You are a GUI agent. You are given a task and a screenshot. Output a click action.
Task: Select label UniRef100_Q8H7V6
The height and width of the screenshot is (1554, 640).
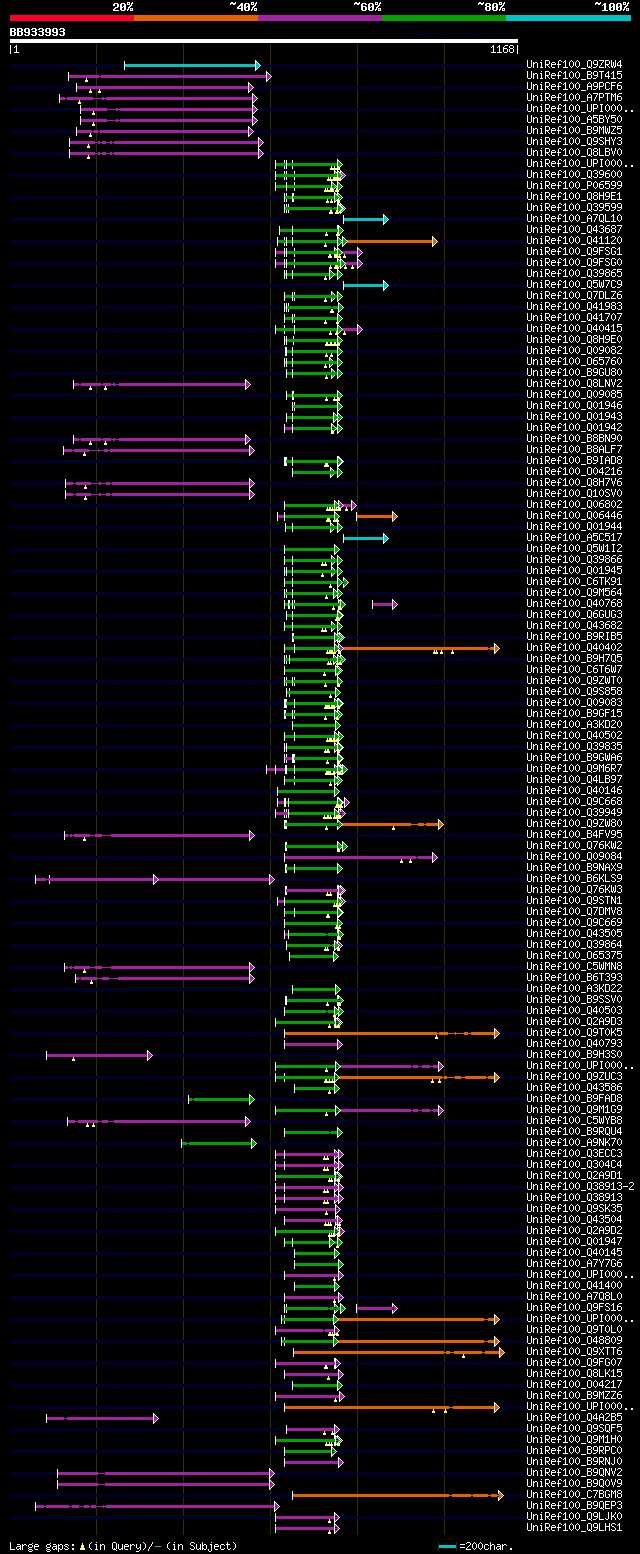574,482
